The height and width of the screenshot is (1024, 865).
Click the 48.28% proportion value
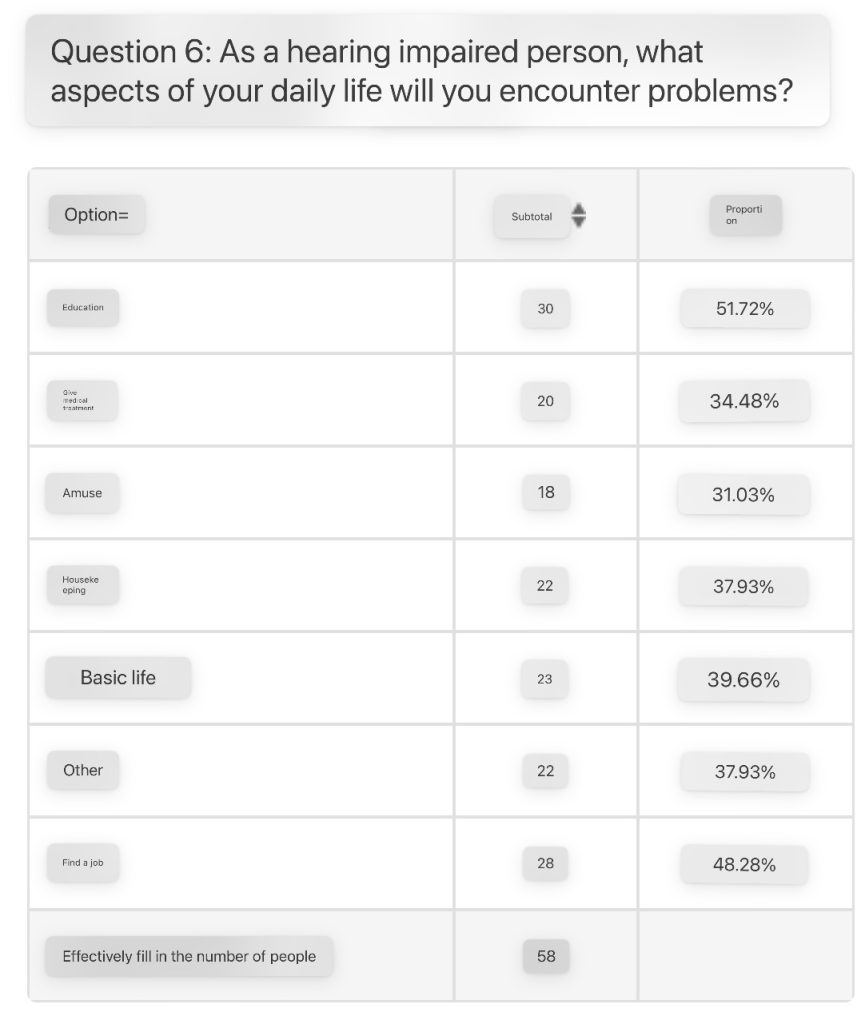pos(744,865)
